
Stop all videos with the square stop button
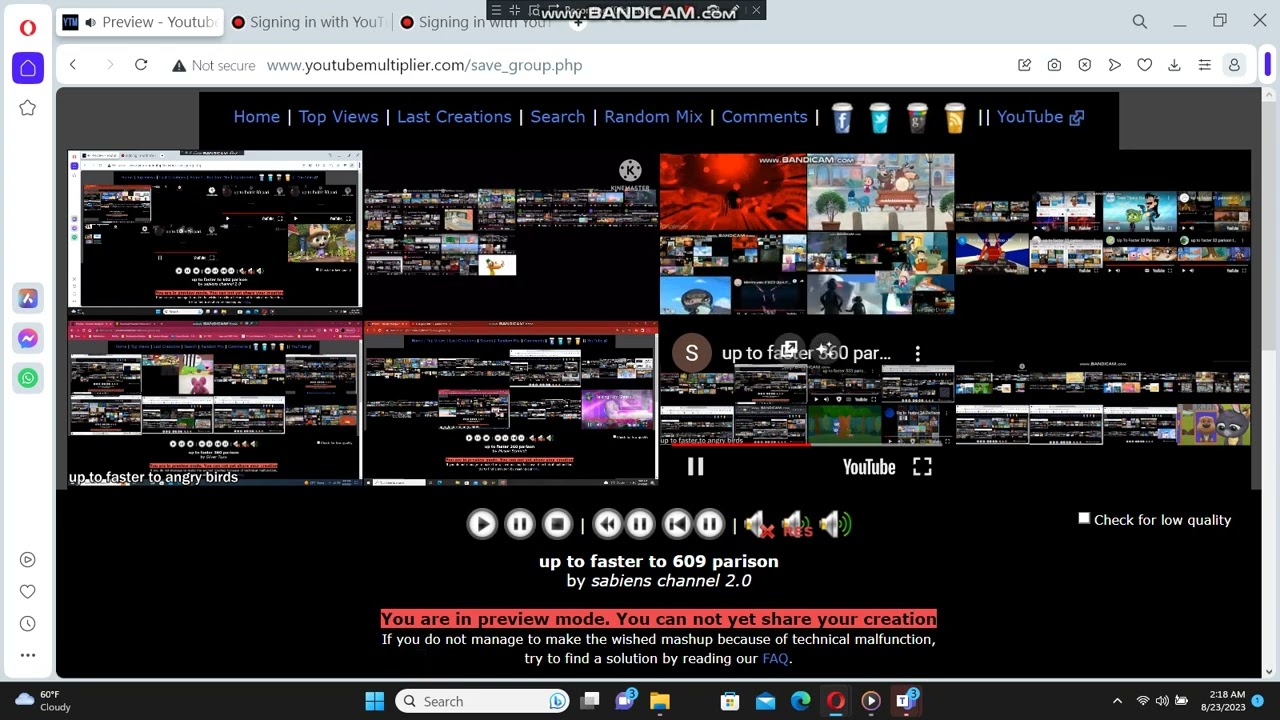click(x=557, y=524)
